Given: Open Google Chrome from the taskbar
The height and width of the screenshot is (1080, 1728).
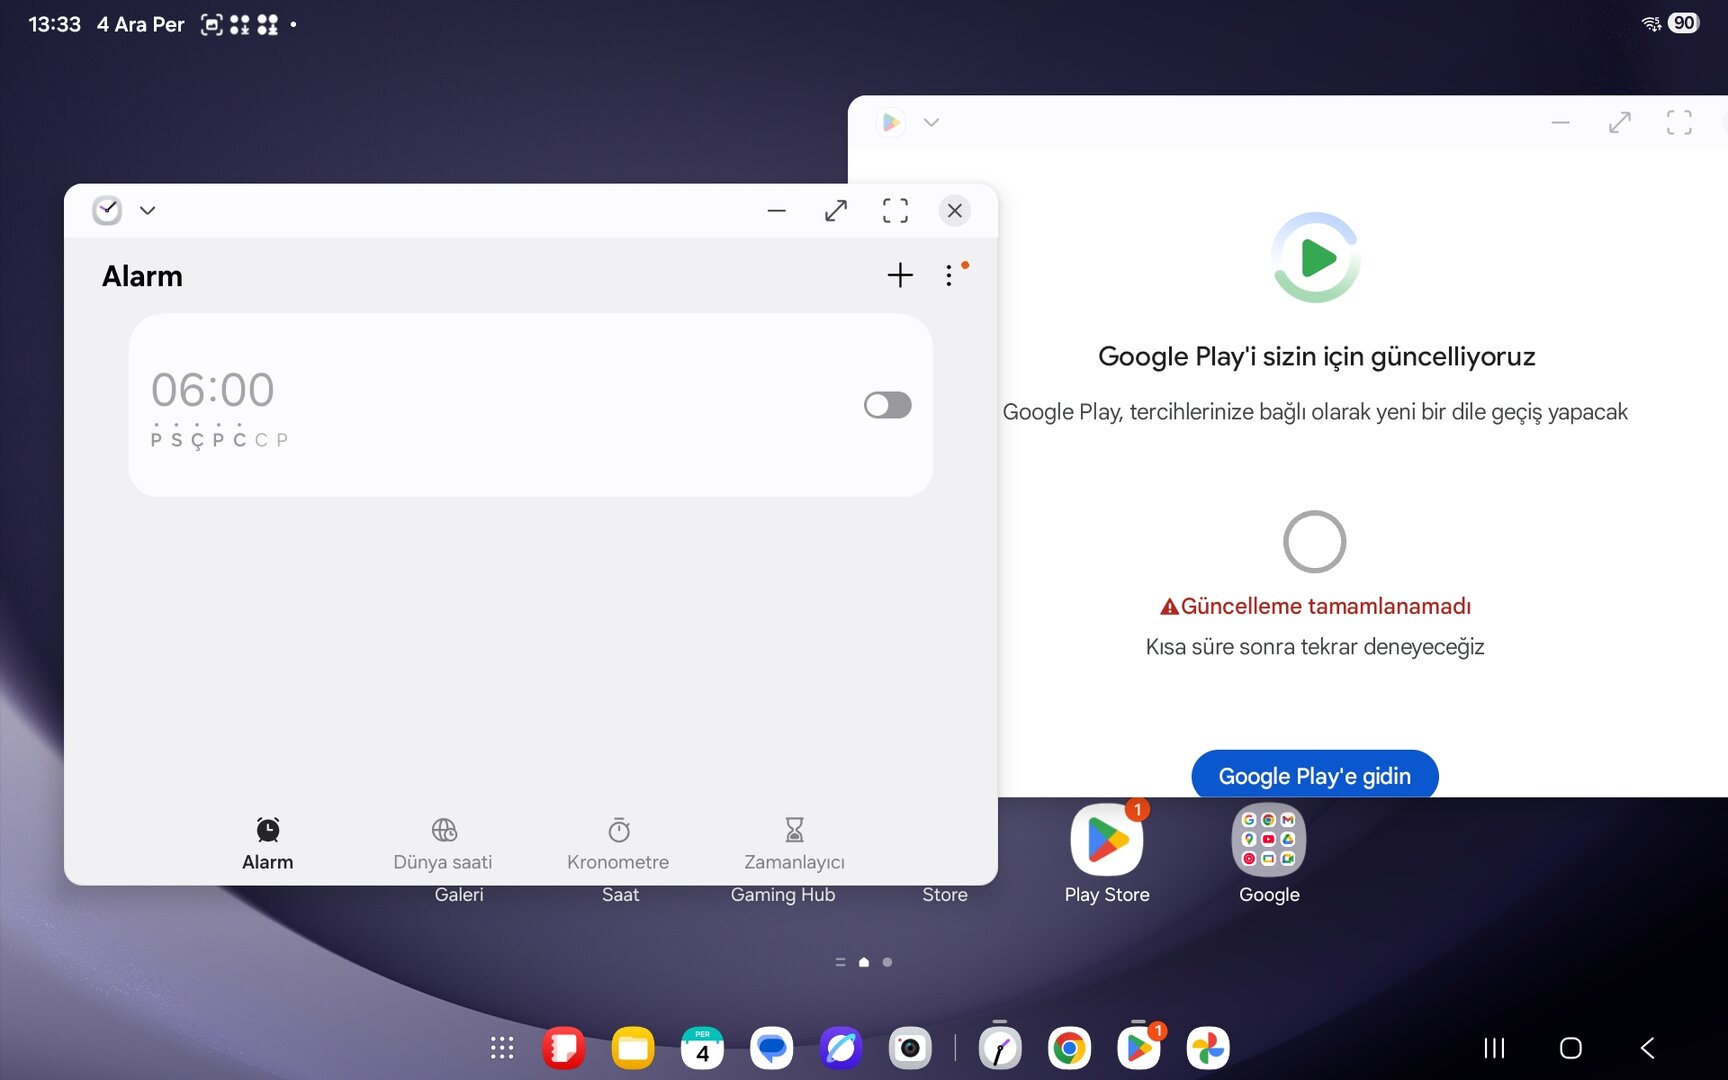Looking at the screenshot, I should 1069,1048.
